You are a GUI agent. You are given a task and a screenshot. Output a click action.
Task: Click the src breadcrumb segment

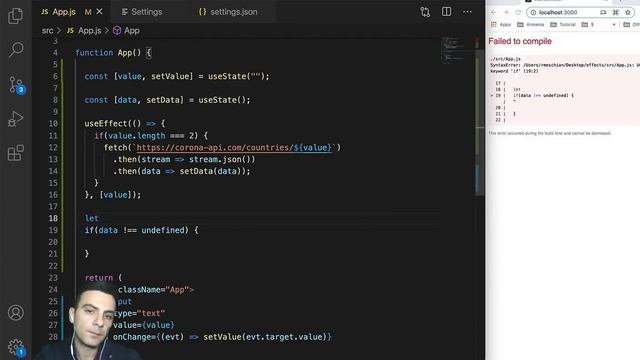(47, 31)
